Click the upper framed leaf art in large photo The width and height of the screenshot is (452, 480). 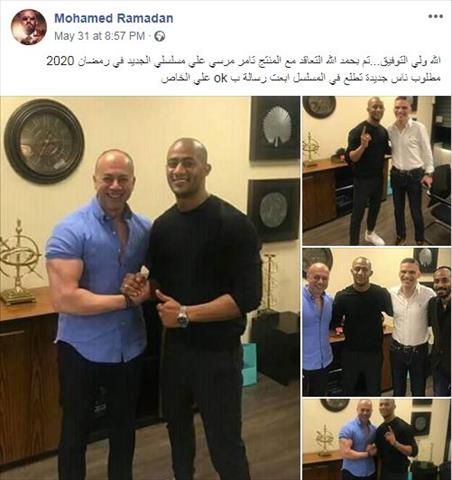coord(274,128)
